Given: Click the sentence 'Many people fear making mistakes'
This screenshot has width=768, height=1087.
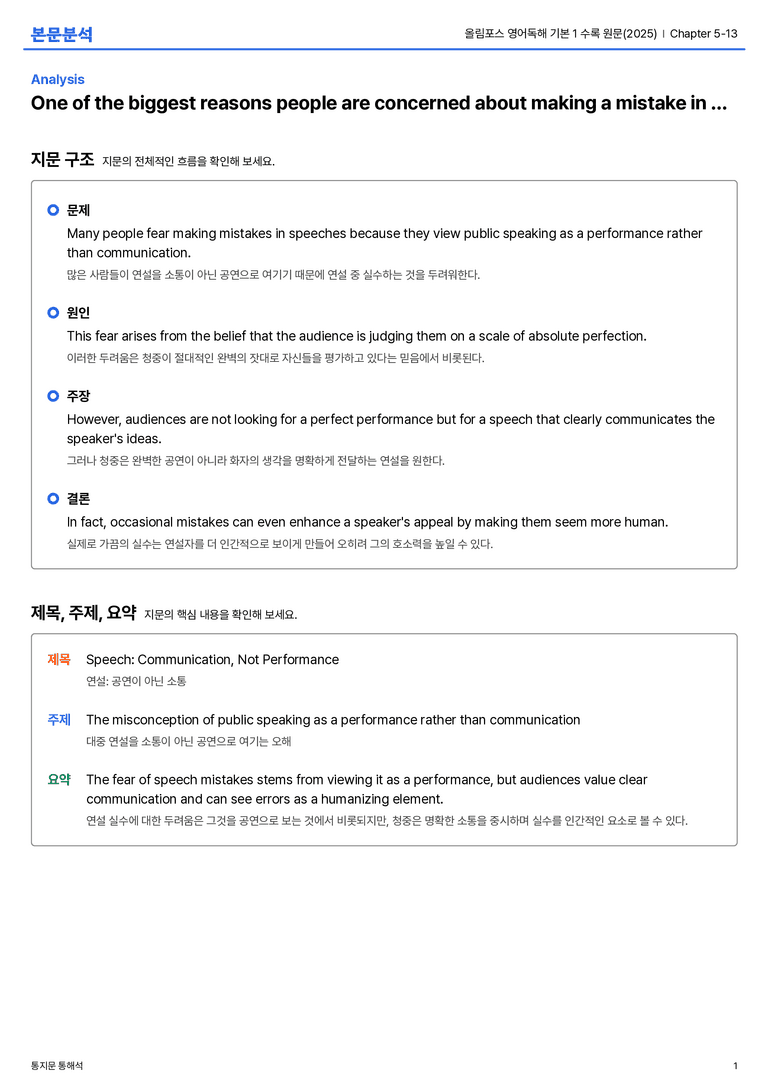Looking at the screenshot, I should [x=385, y=243].
